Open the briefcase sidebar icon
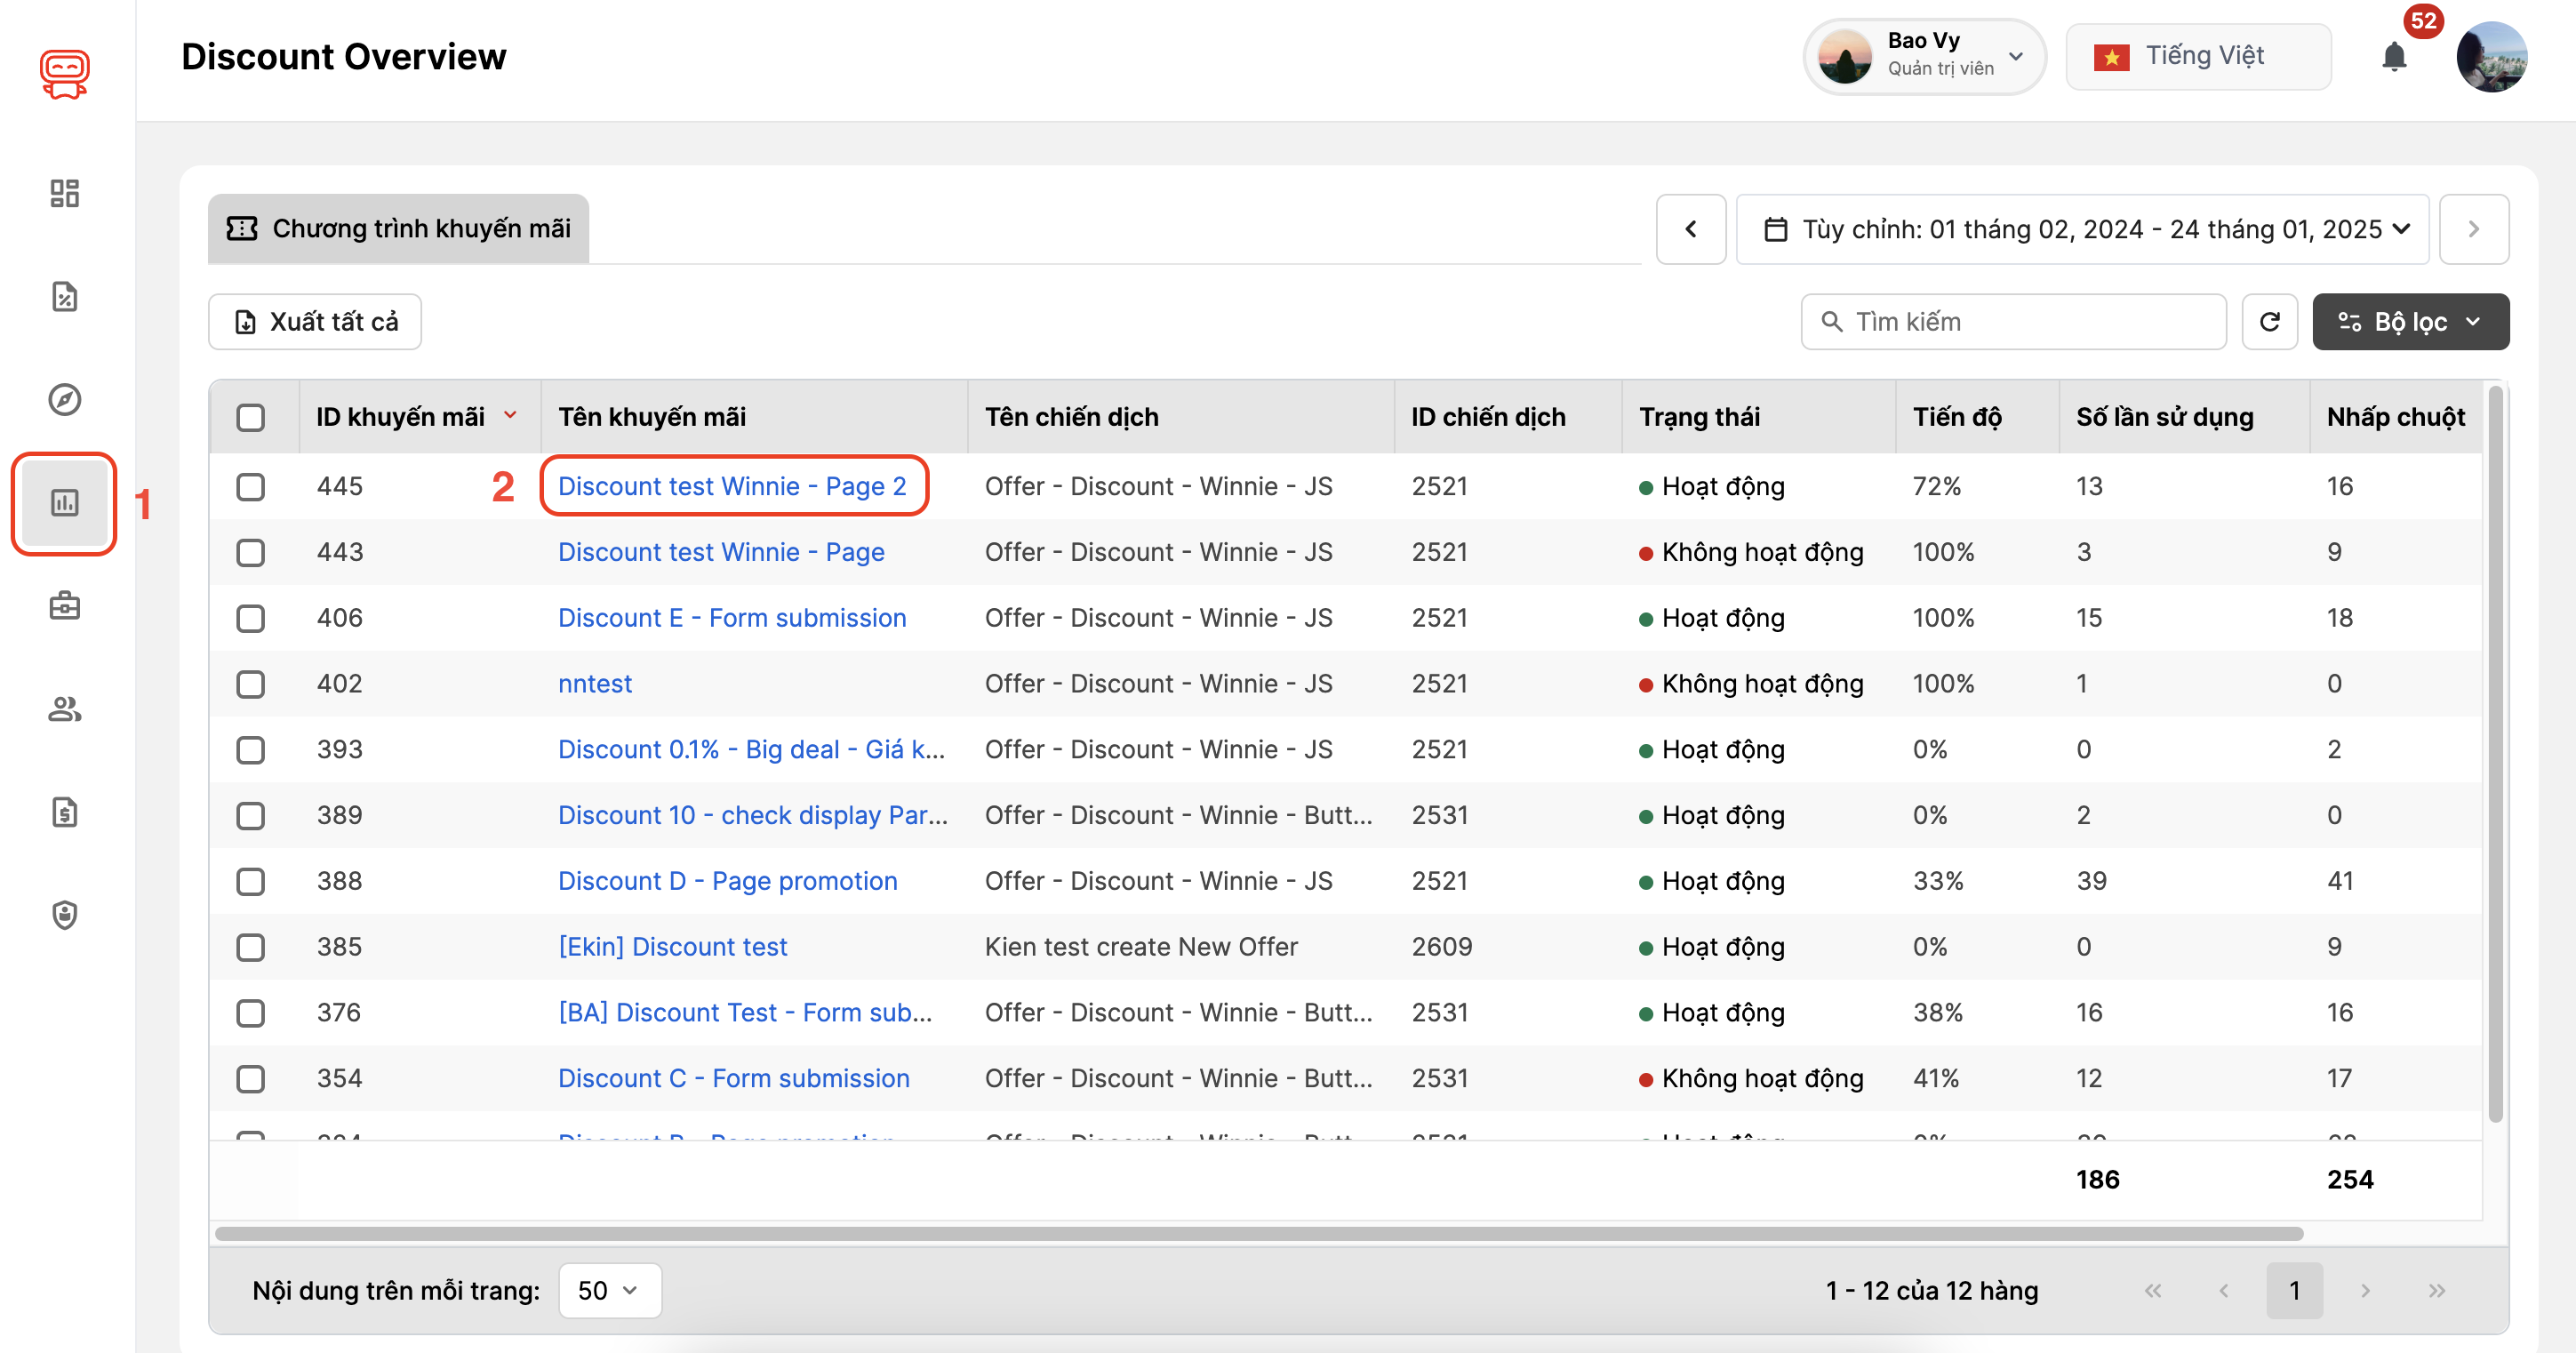 [64, 606]
